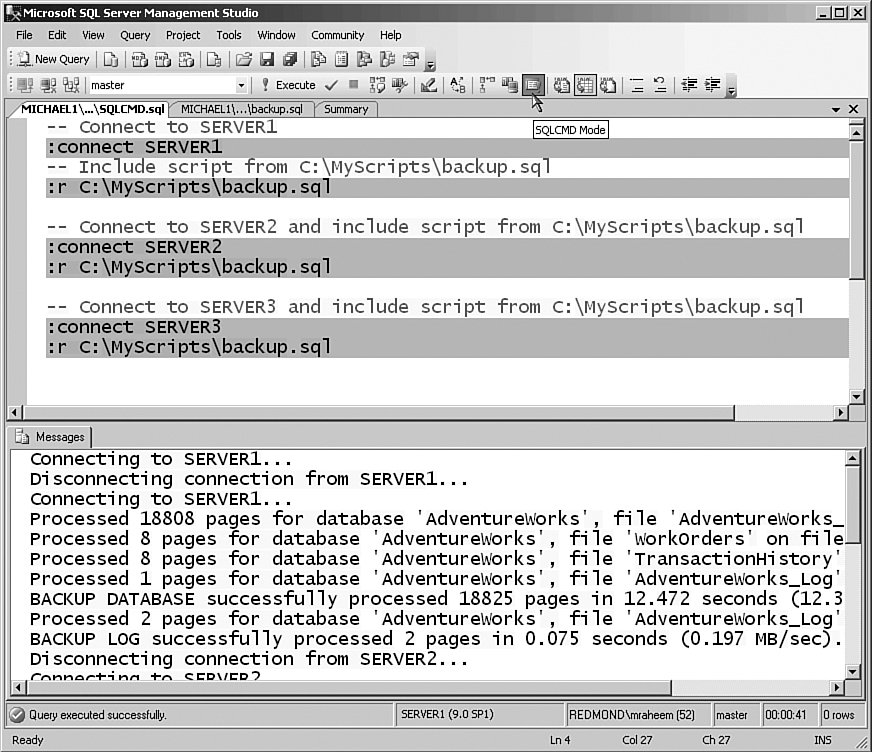Viewport: 872px width, 752px height.
Task: Open the Community menu
Action: [338, 35]
